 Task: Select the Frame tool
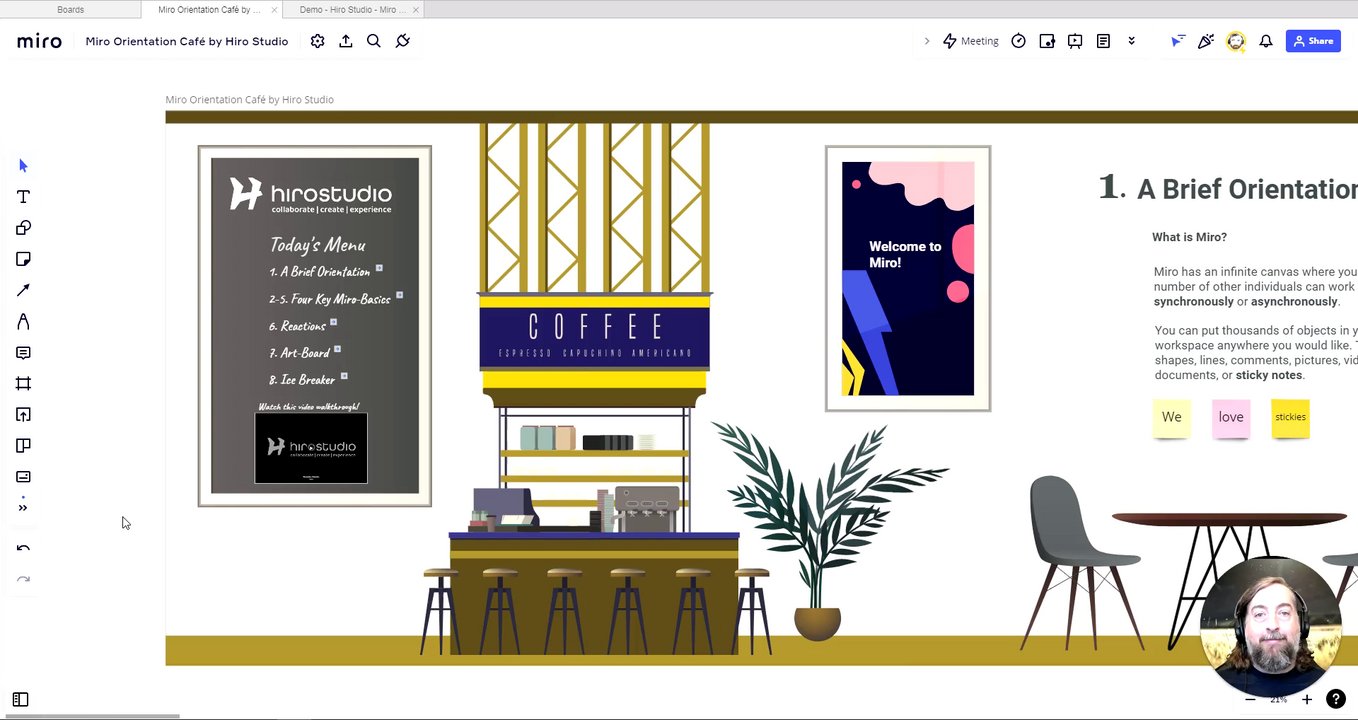pos(23,383)
